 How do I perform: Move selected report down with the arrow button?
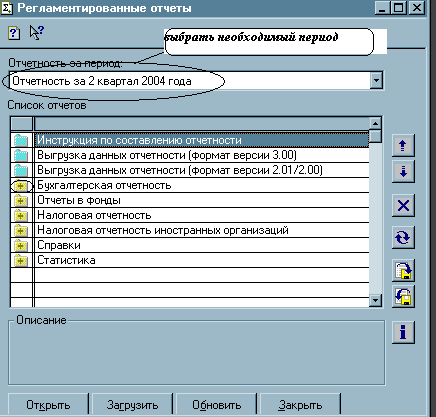(403, 171)
